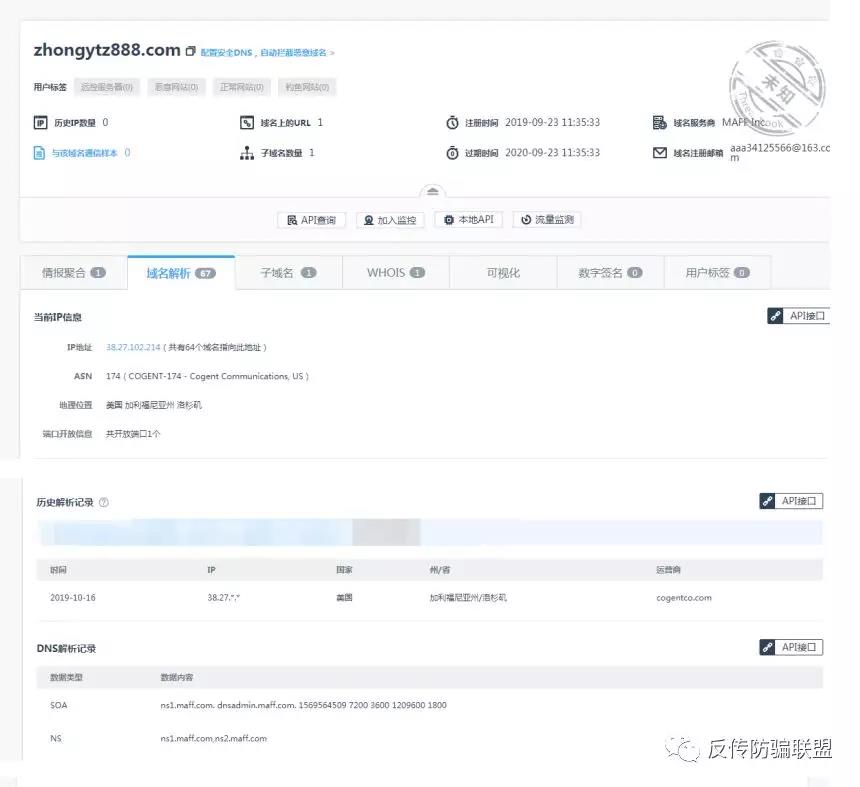This screenshot has height=787, width=860.
Task: Click the 域名服务商 registrar icon
Action: click(659, 123)
